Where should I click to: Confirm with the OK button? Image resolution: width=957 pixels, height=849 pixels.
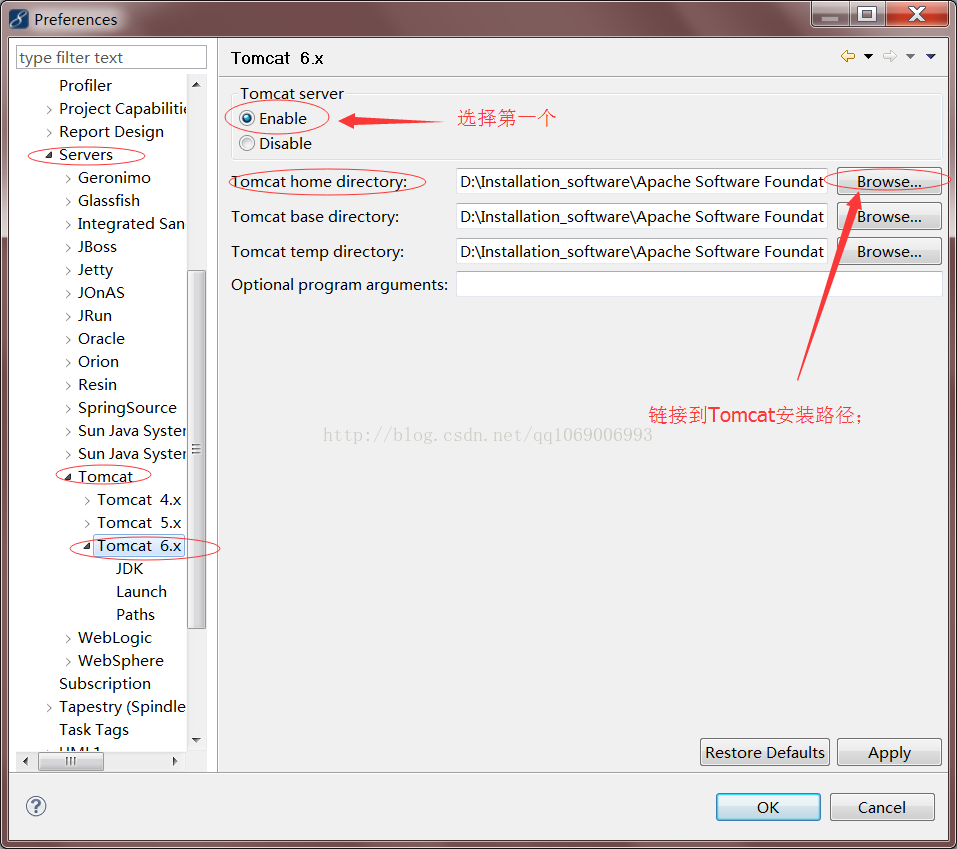tap(768, 807)
